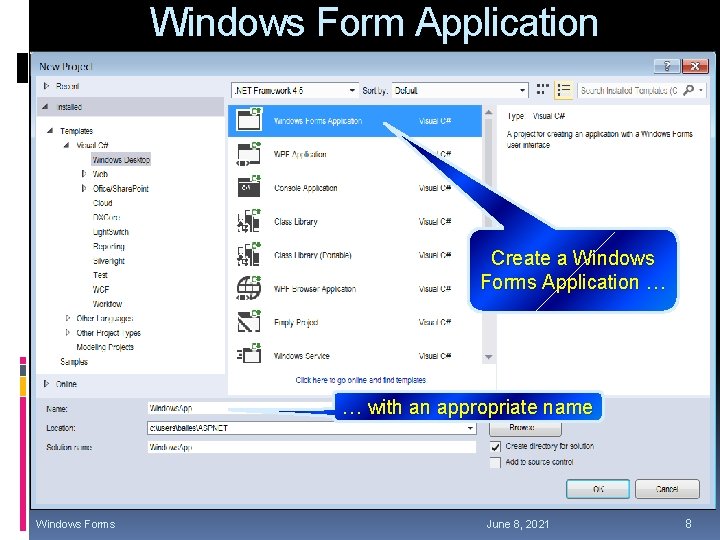This screenshot has height=540, width=720.
Task: Expand the Office/SharePoint tree node
Action: (x=84, y=188)
